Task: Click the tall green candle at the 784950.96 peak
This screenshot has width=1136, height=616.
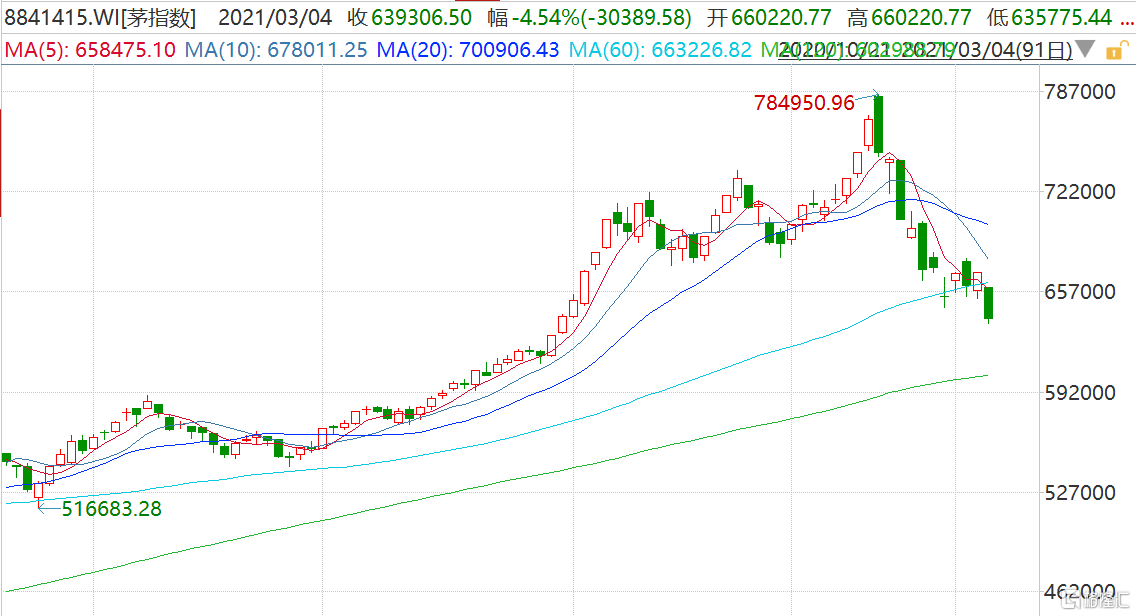Action: (878, 124)
